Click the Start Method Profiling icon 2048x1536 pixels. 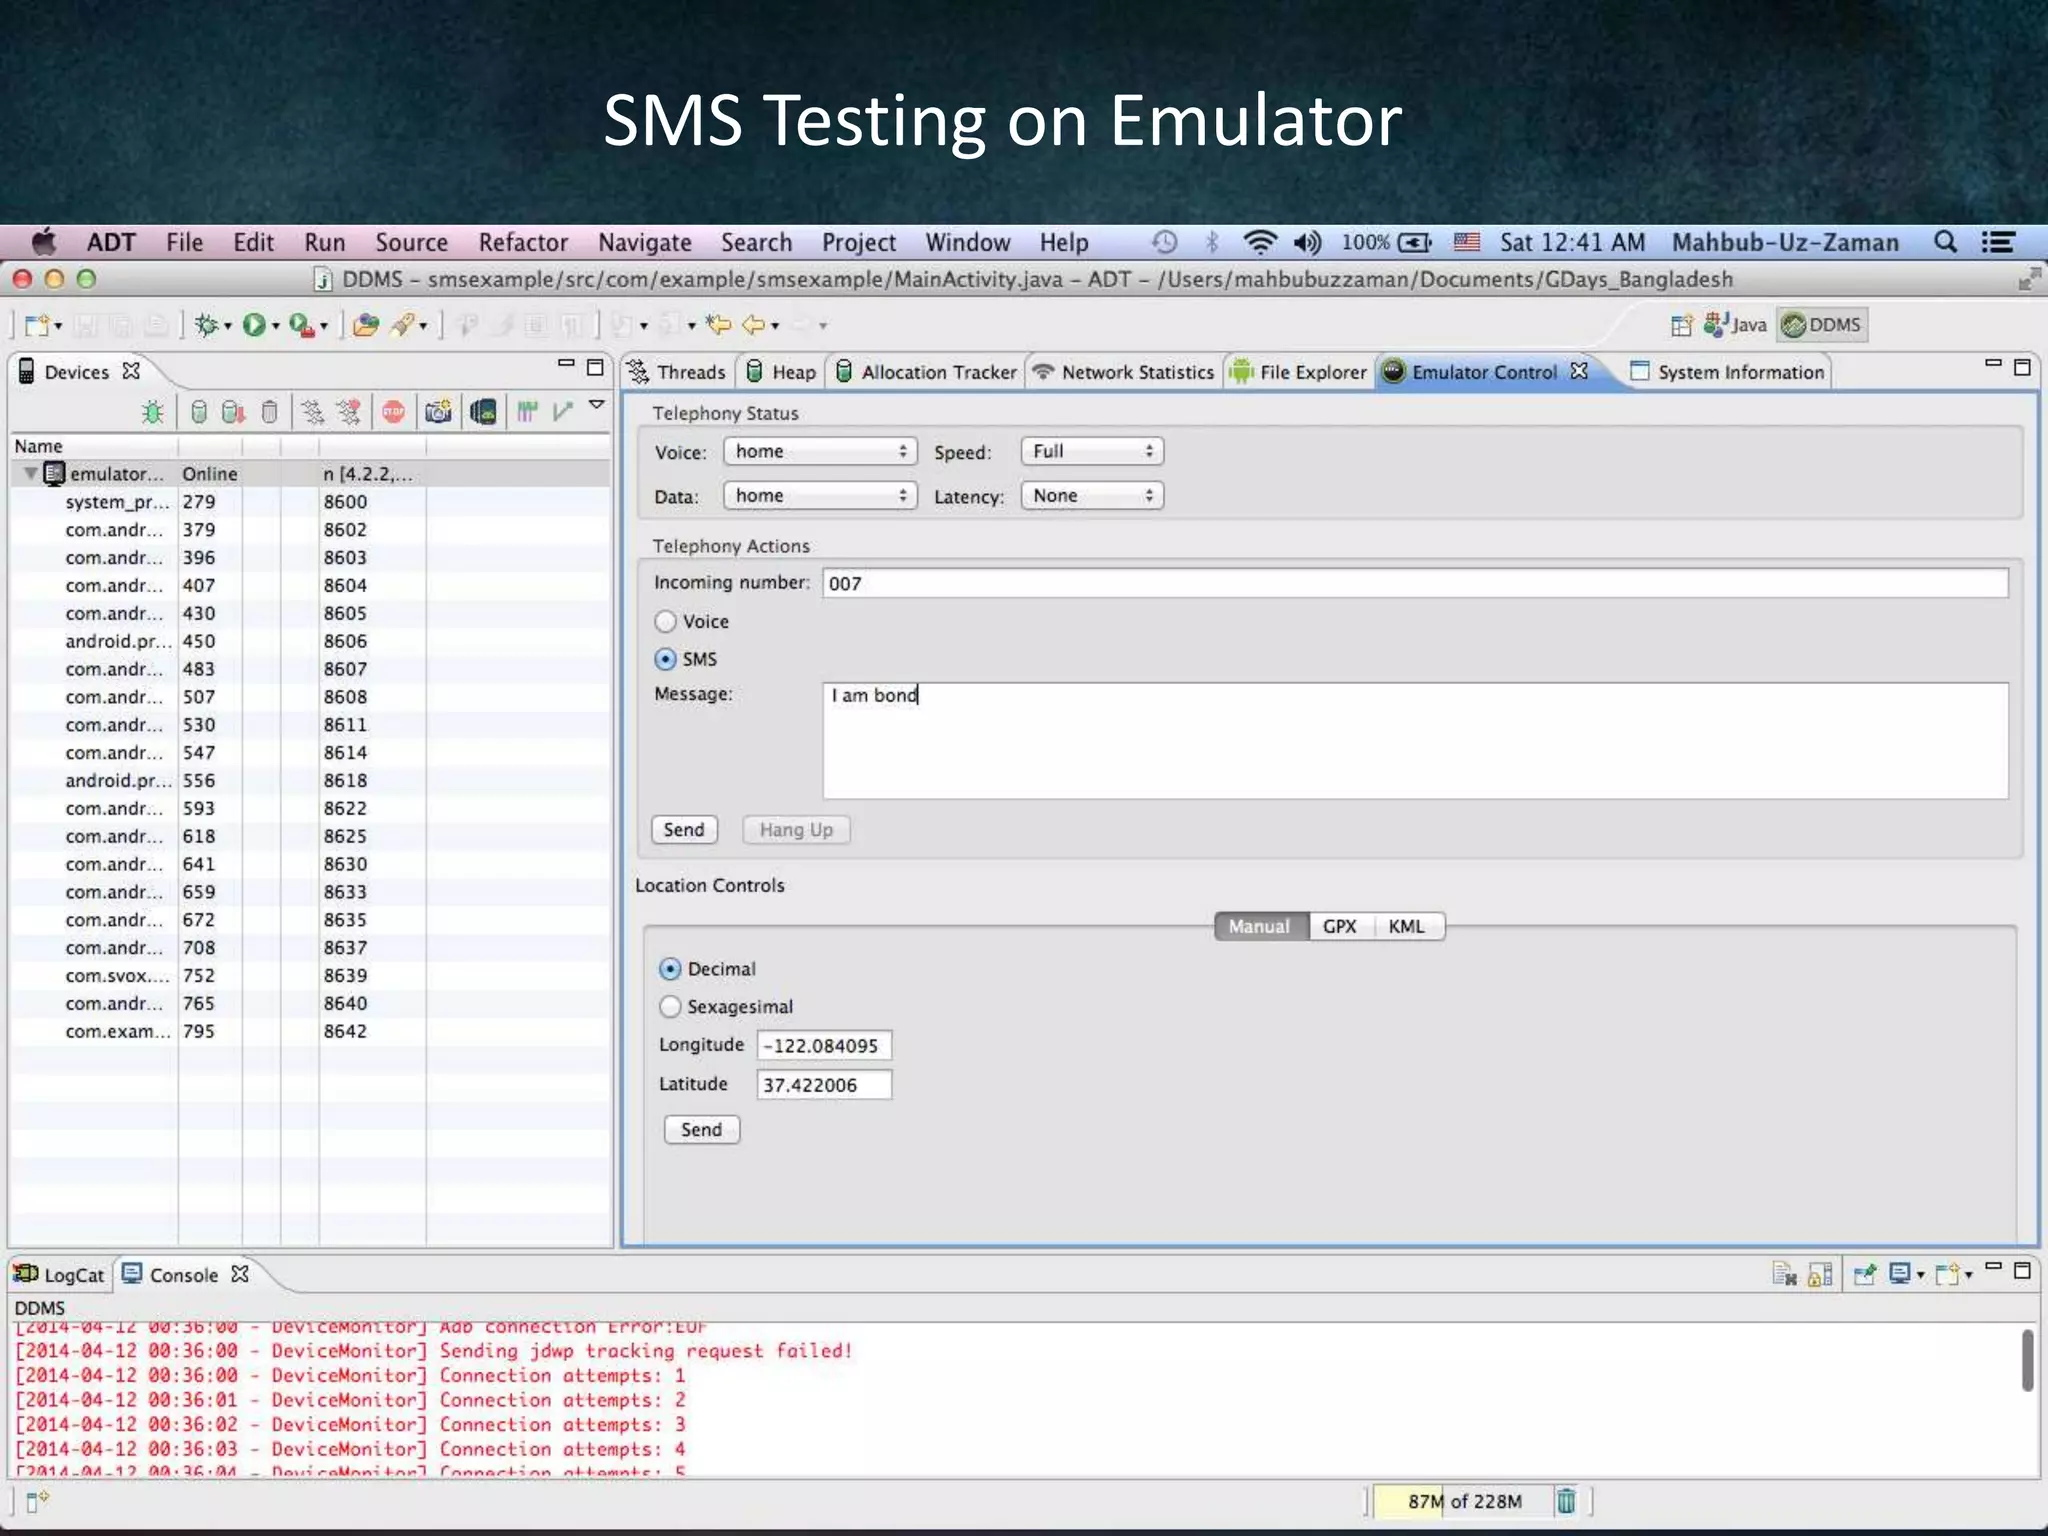coord(349,412)
